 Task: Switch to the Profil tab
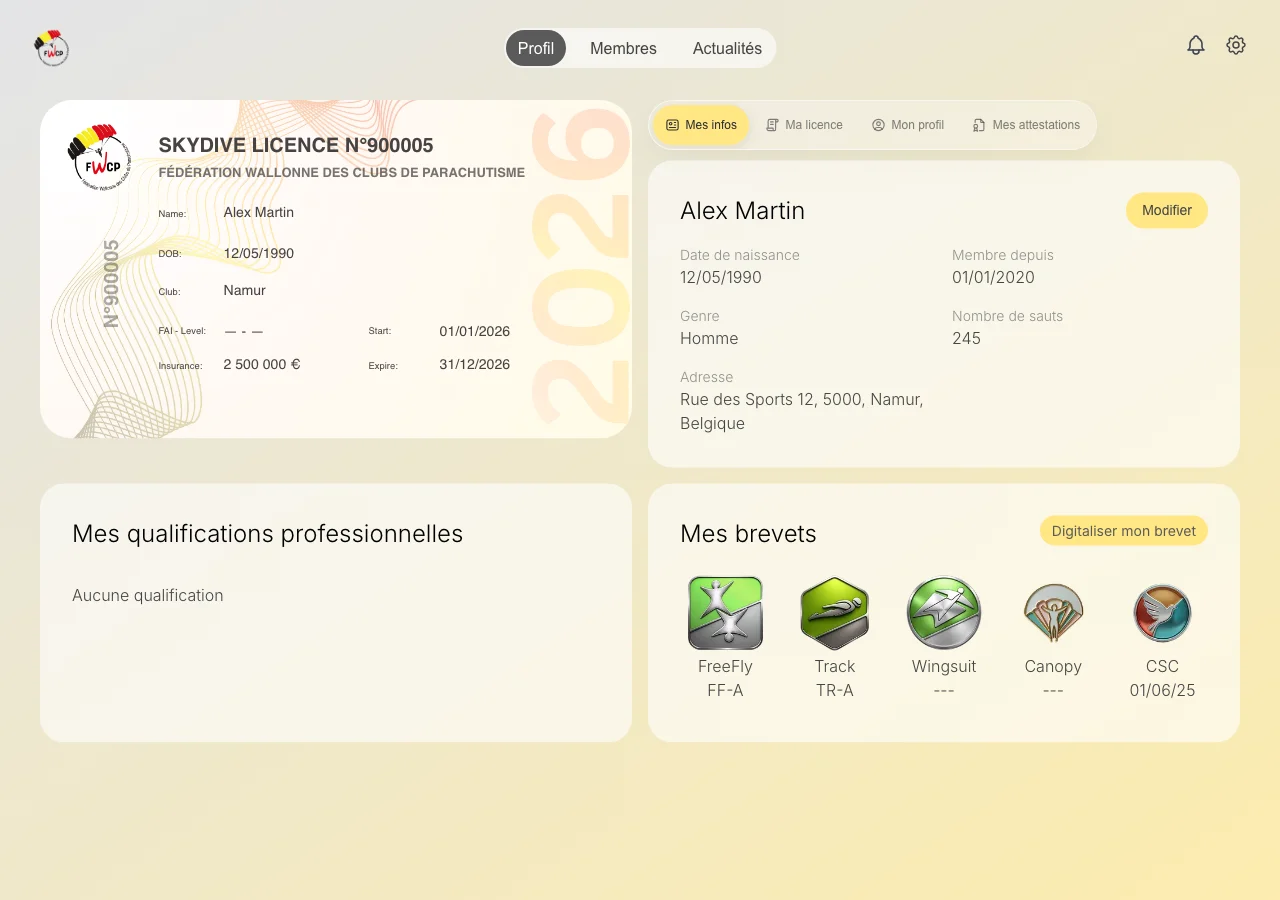536,48
